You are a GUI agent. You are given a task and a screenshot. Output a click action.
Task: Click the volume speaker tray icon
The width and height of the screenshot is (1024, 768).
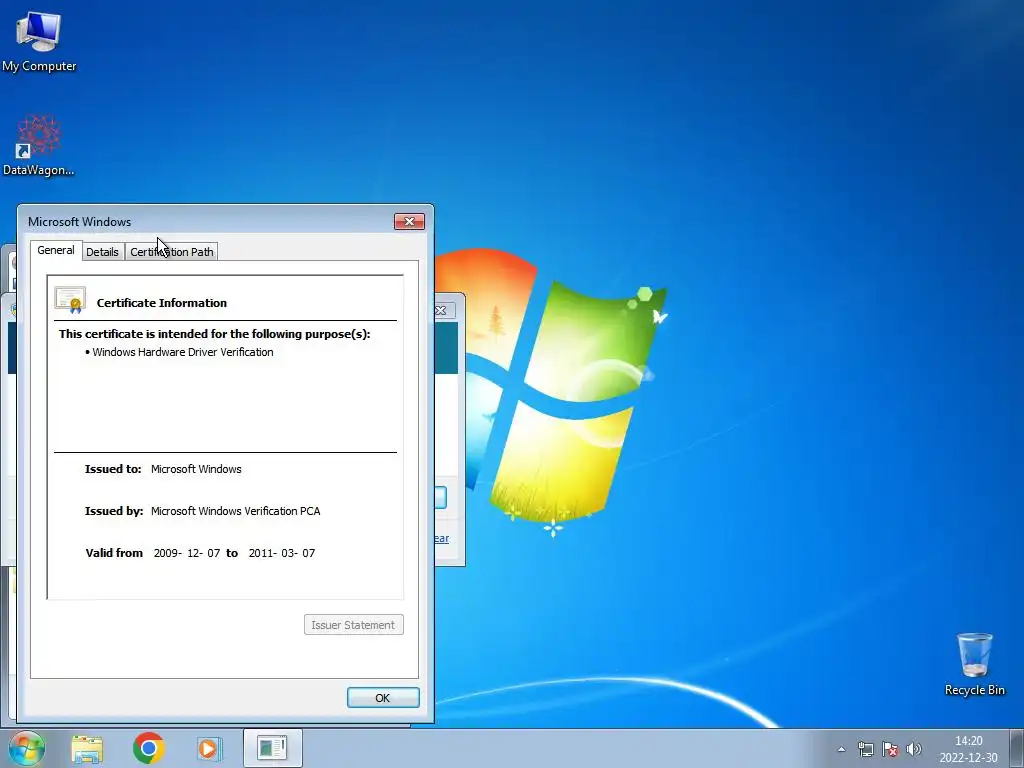pyautogui.click(x=914, y=749)
